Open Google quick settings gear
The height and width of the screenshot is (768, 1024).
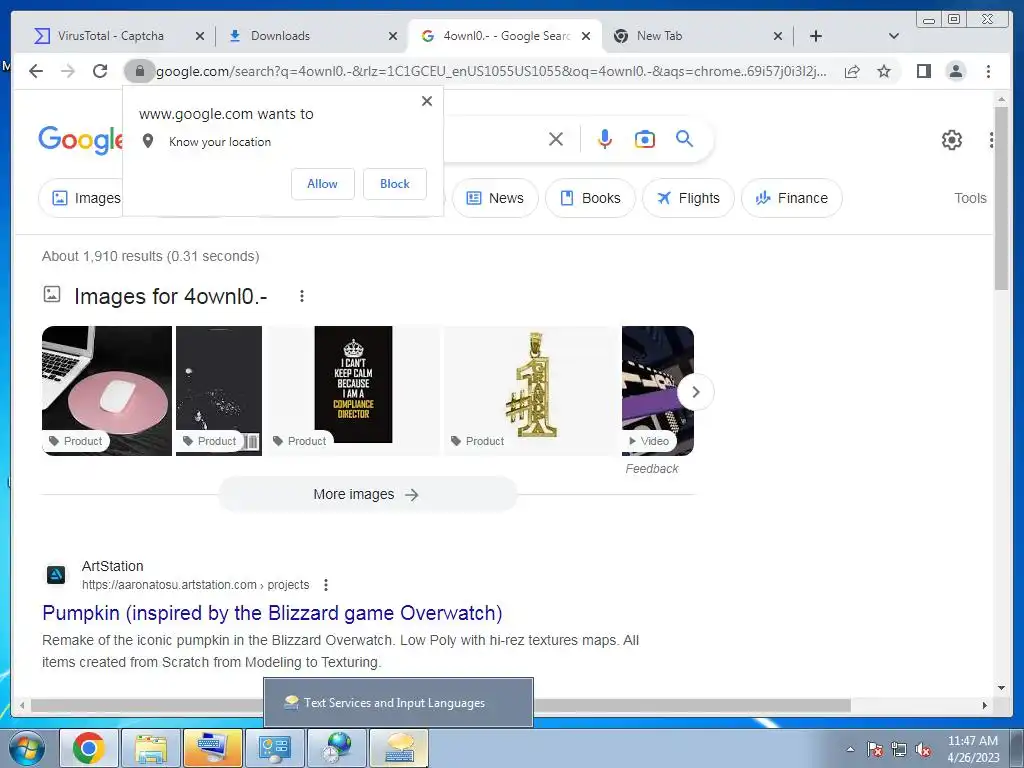coord(952,140)
